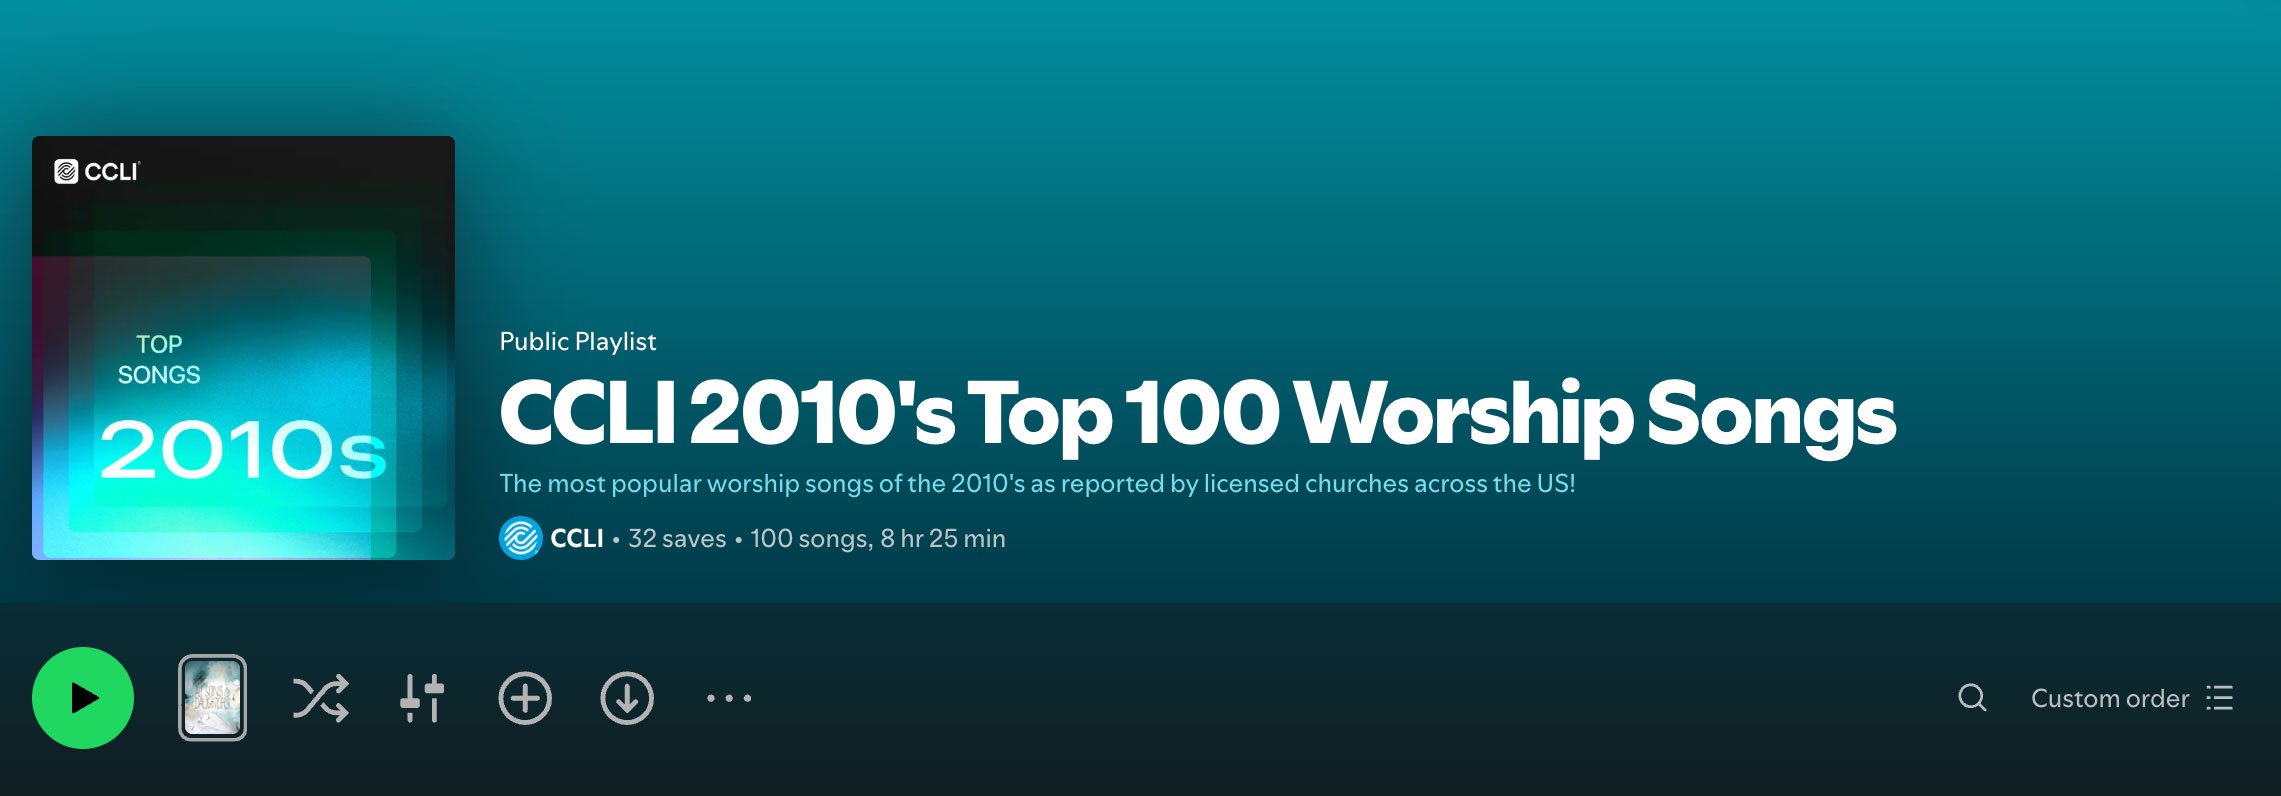Click the Public Playlist label

pos(578,342)
